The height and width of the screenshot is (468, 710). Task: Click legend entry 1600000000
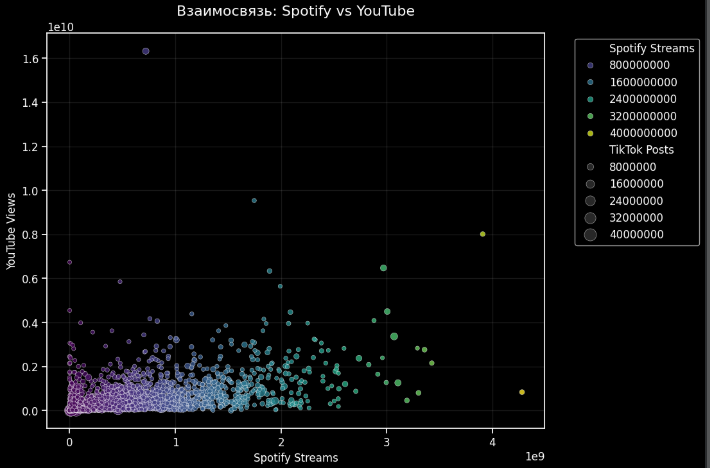(643, 82)
